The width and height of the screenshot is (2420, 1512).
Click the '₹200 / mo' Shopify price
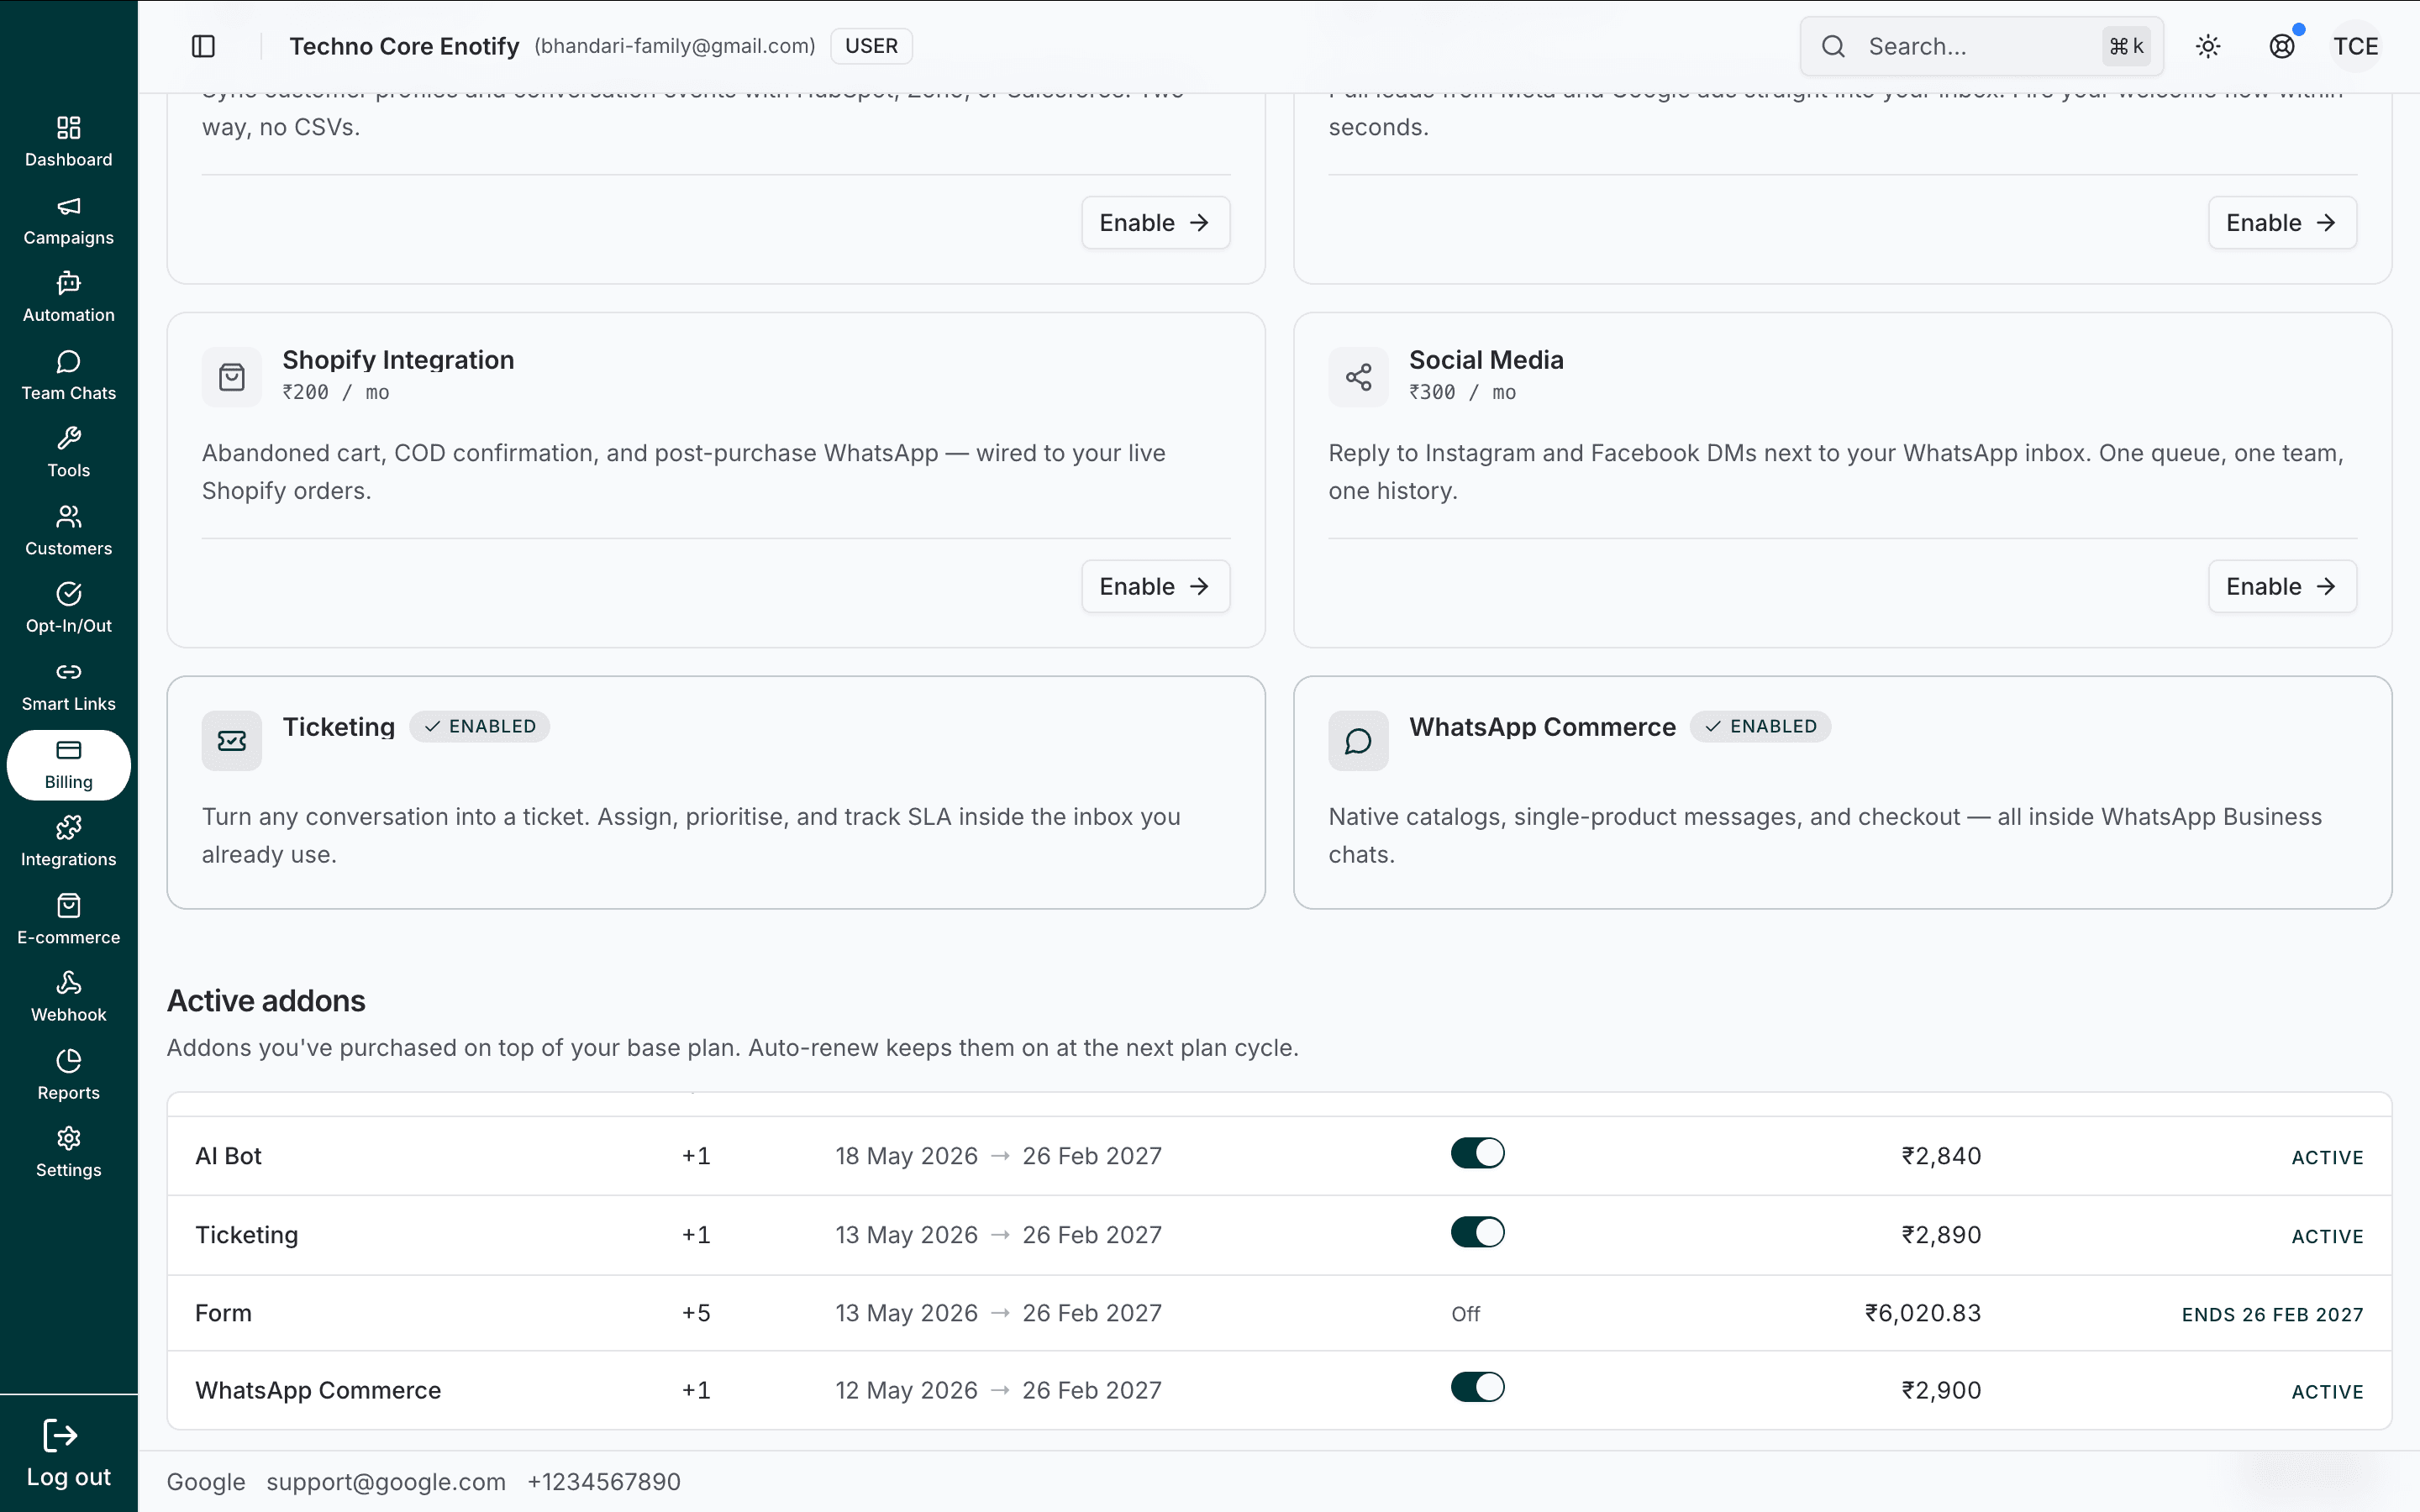(335, 392)
